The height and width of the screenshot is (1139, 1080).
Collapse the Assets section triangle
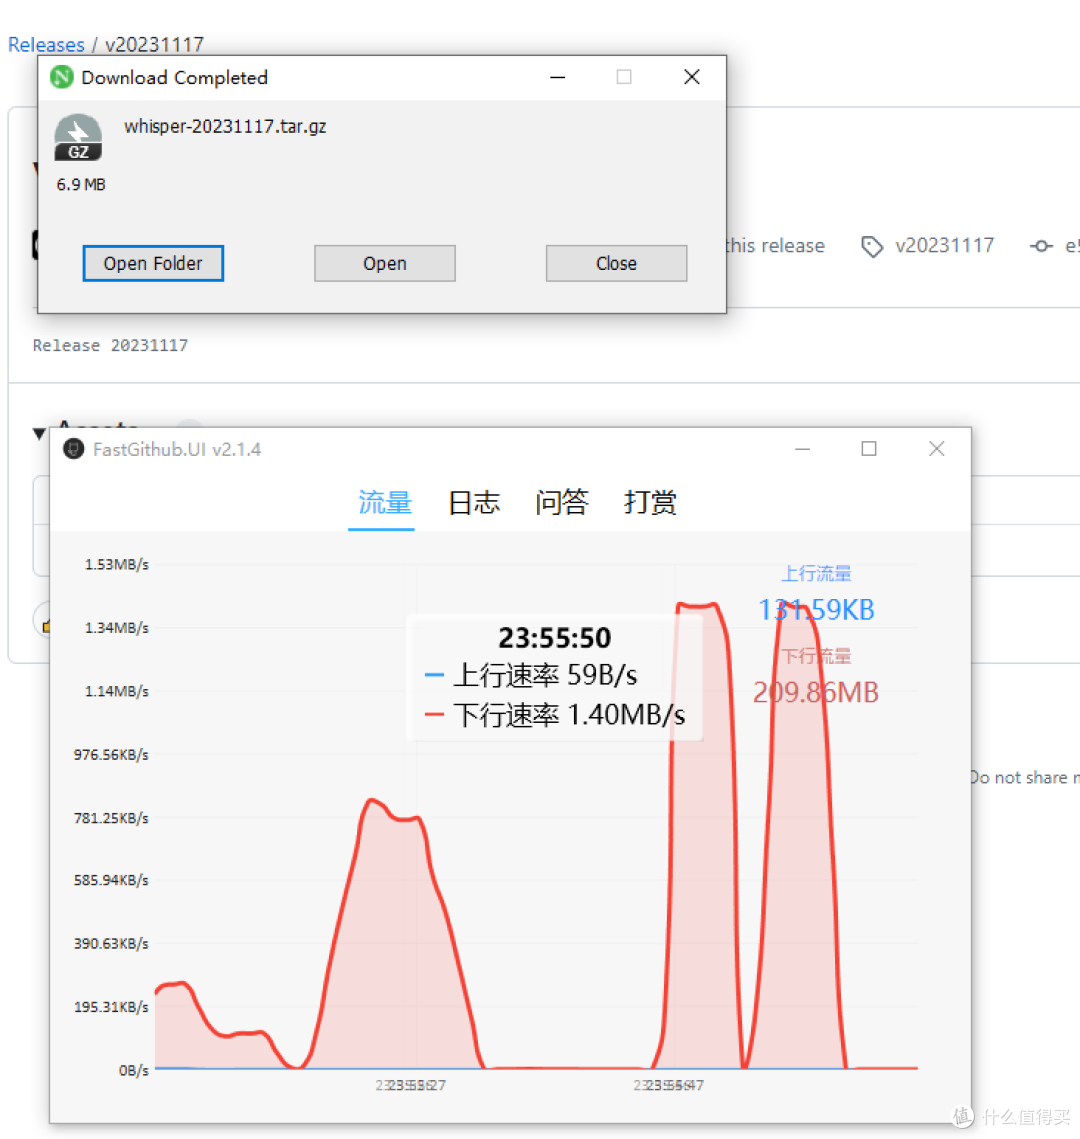point(38,433)
